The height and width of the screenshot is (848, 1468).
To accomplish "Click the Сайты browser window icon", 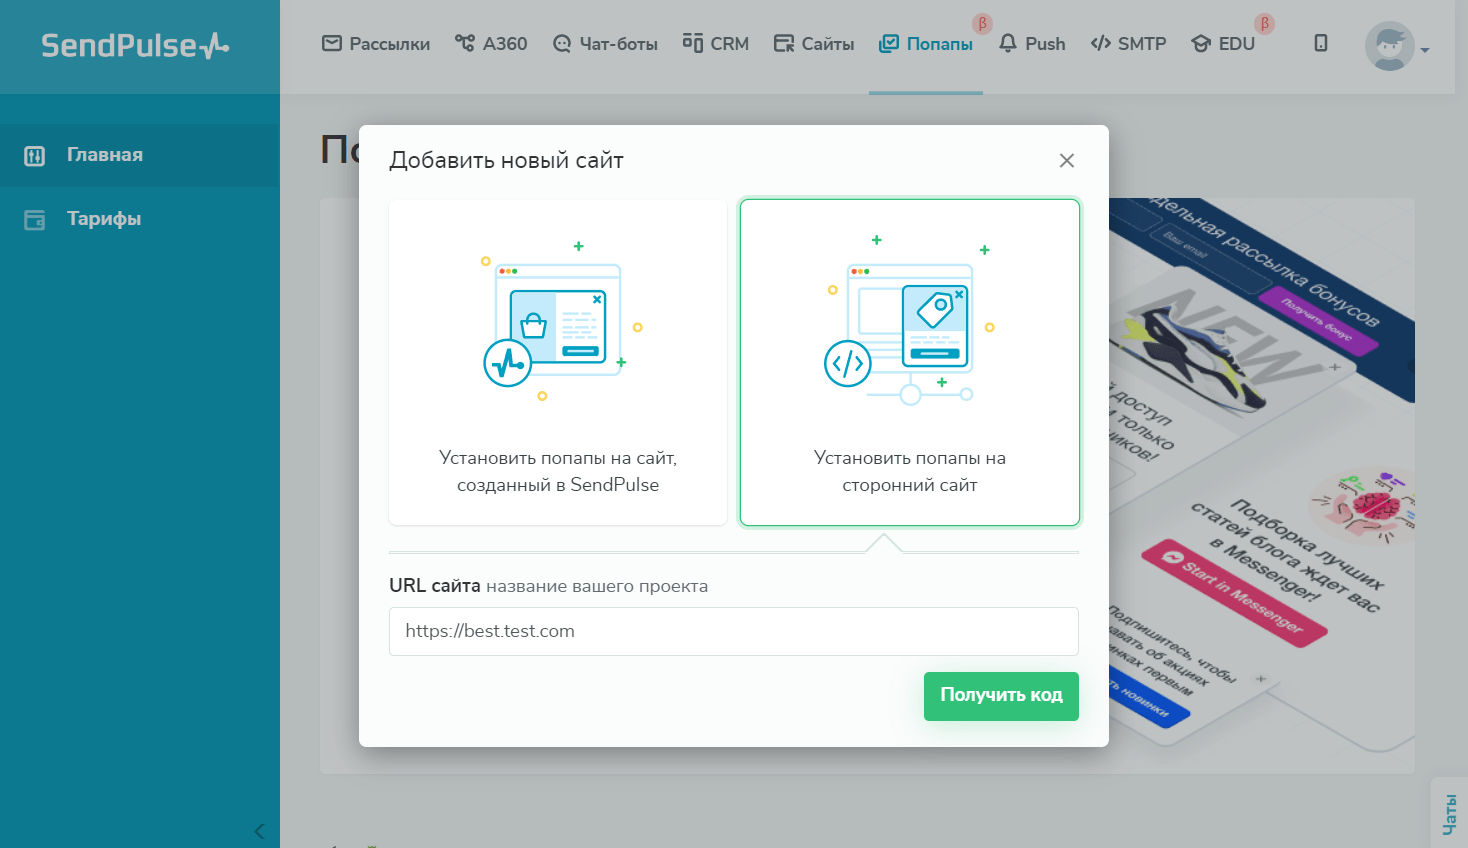I will pos(784,44).
